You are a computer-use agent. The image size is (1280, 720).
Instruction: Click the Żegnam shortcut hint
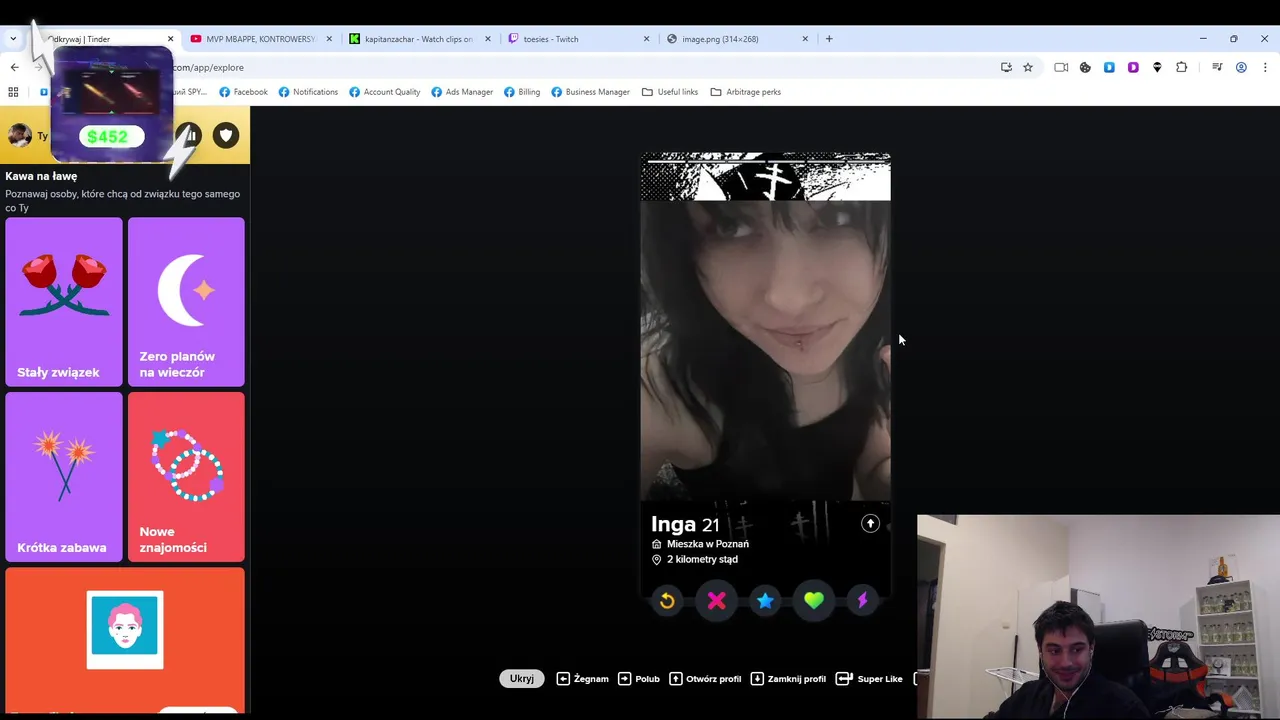582,678
